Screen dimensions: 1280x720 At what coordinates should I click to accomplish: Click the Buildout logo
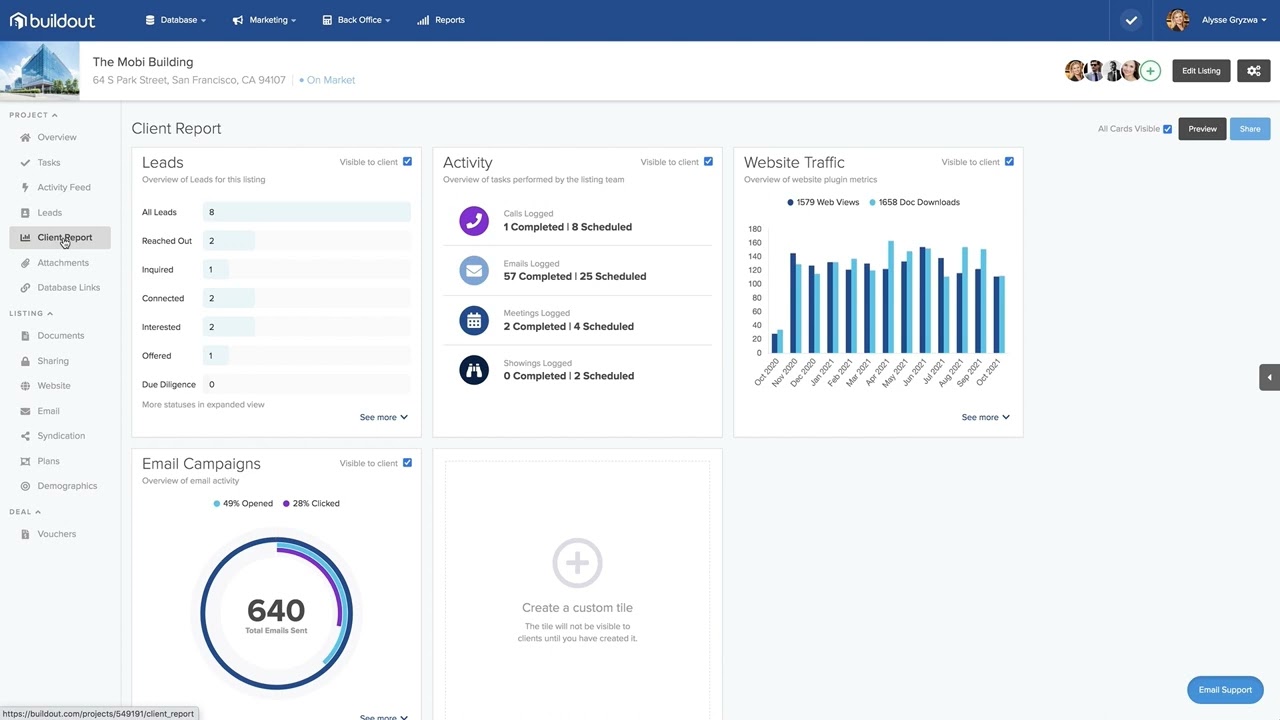(x=52, y=20)
